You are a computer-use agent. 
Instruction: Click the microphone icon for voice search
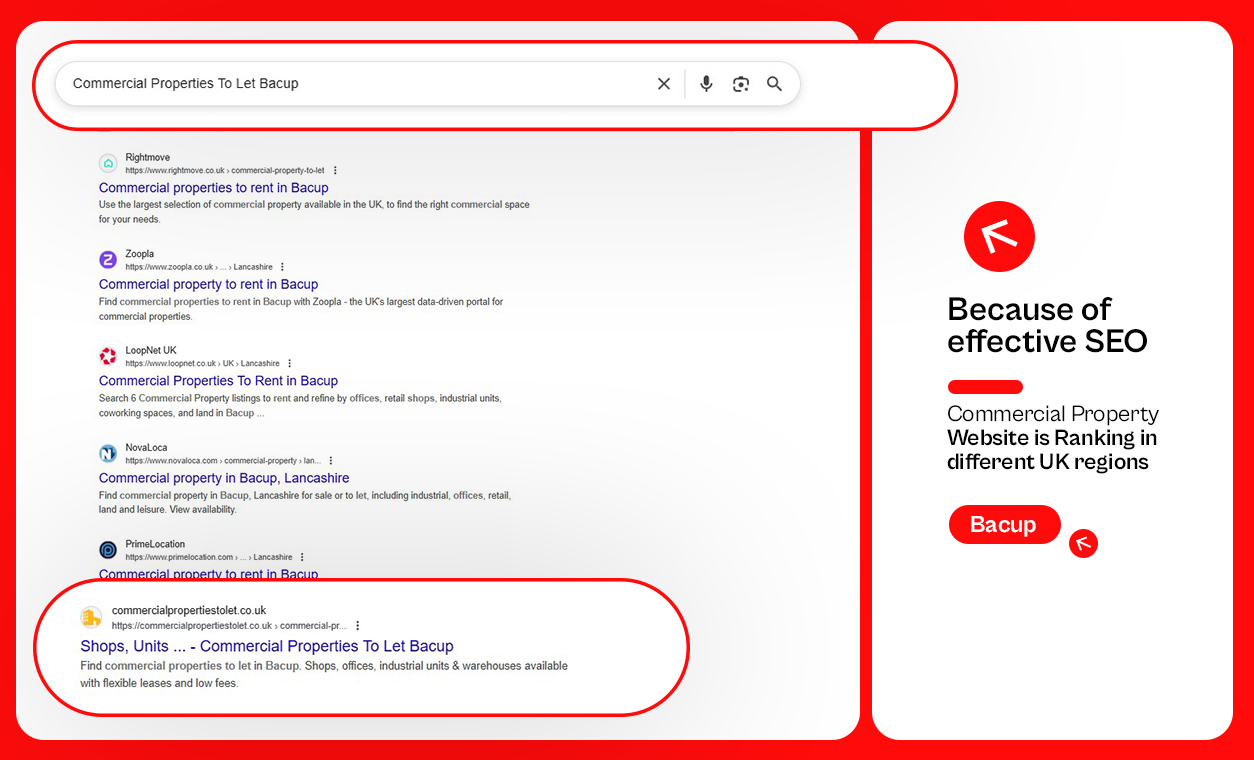click(706, 83)
